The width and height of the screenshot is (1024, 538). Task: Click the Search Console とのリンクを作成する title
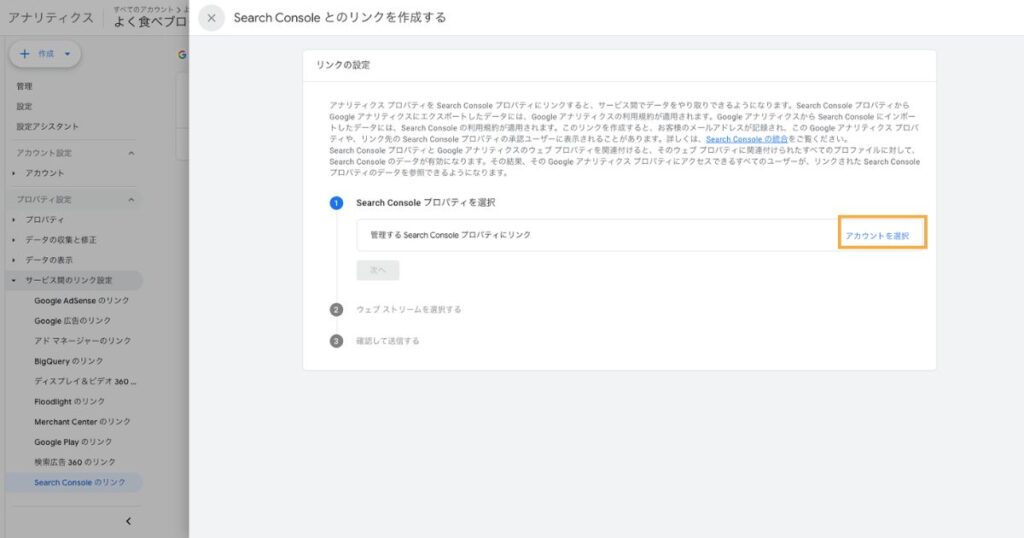(x=340, y=18)
